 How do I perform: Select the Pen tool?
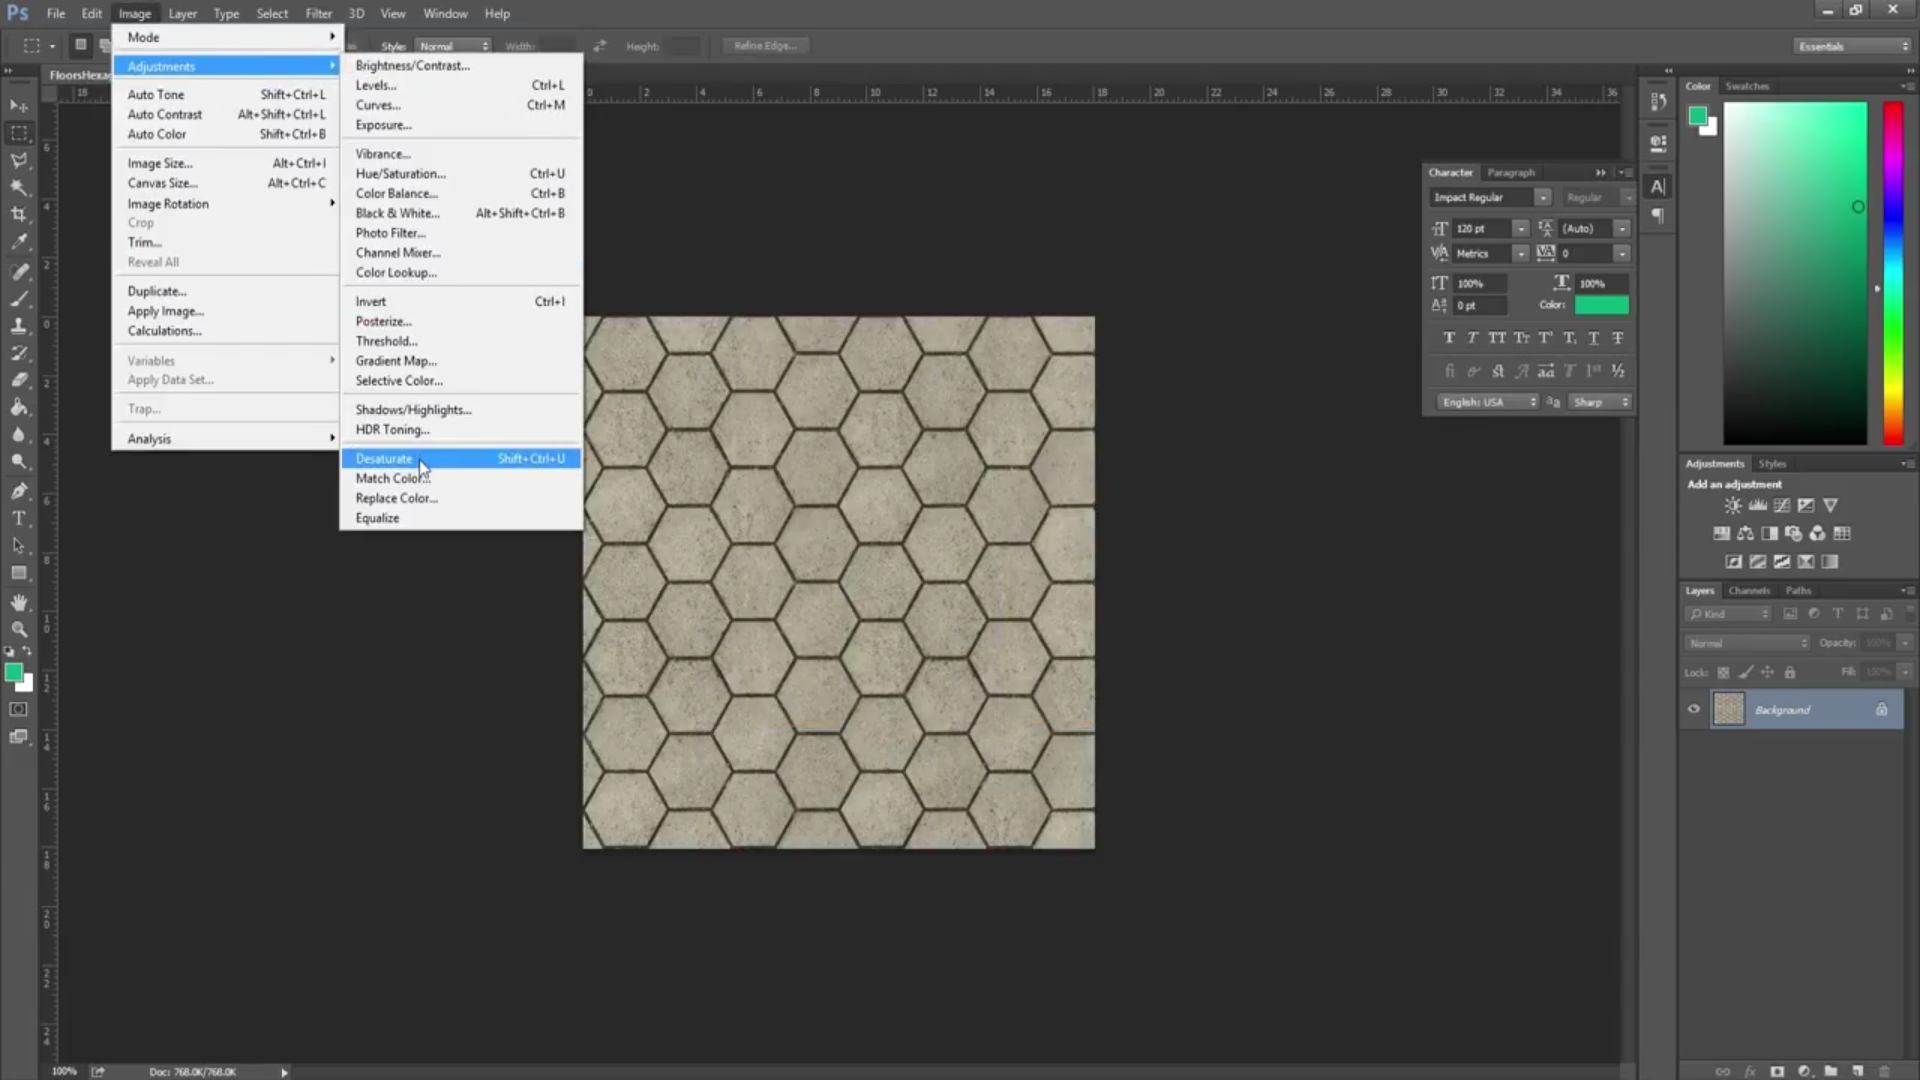coord(19,491)
